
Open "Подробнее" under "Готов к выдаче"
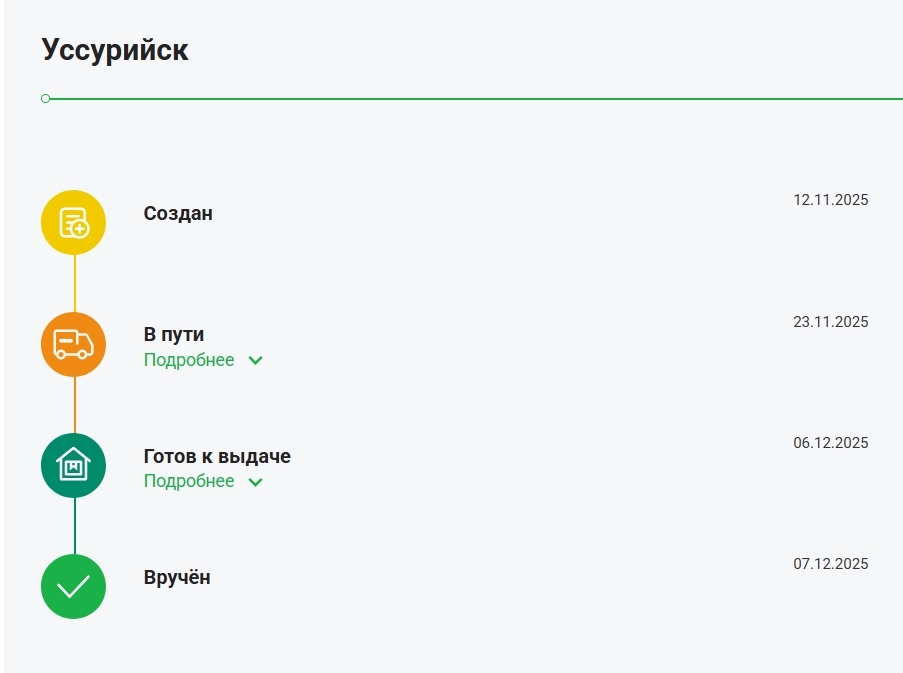189,481
